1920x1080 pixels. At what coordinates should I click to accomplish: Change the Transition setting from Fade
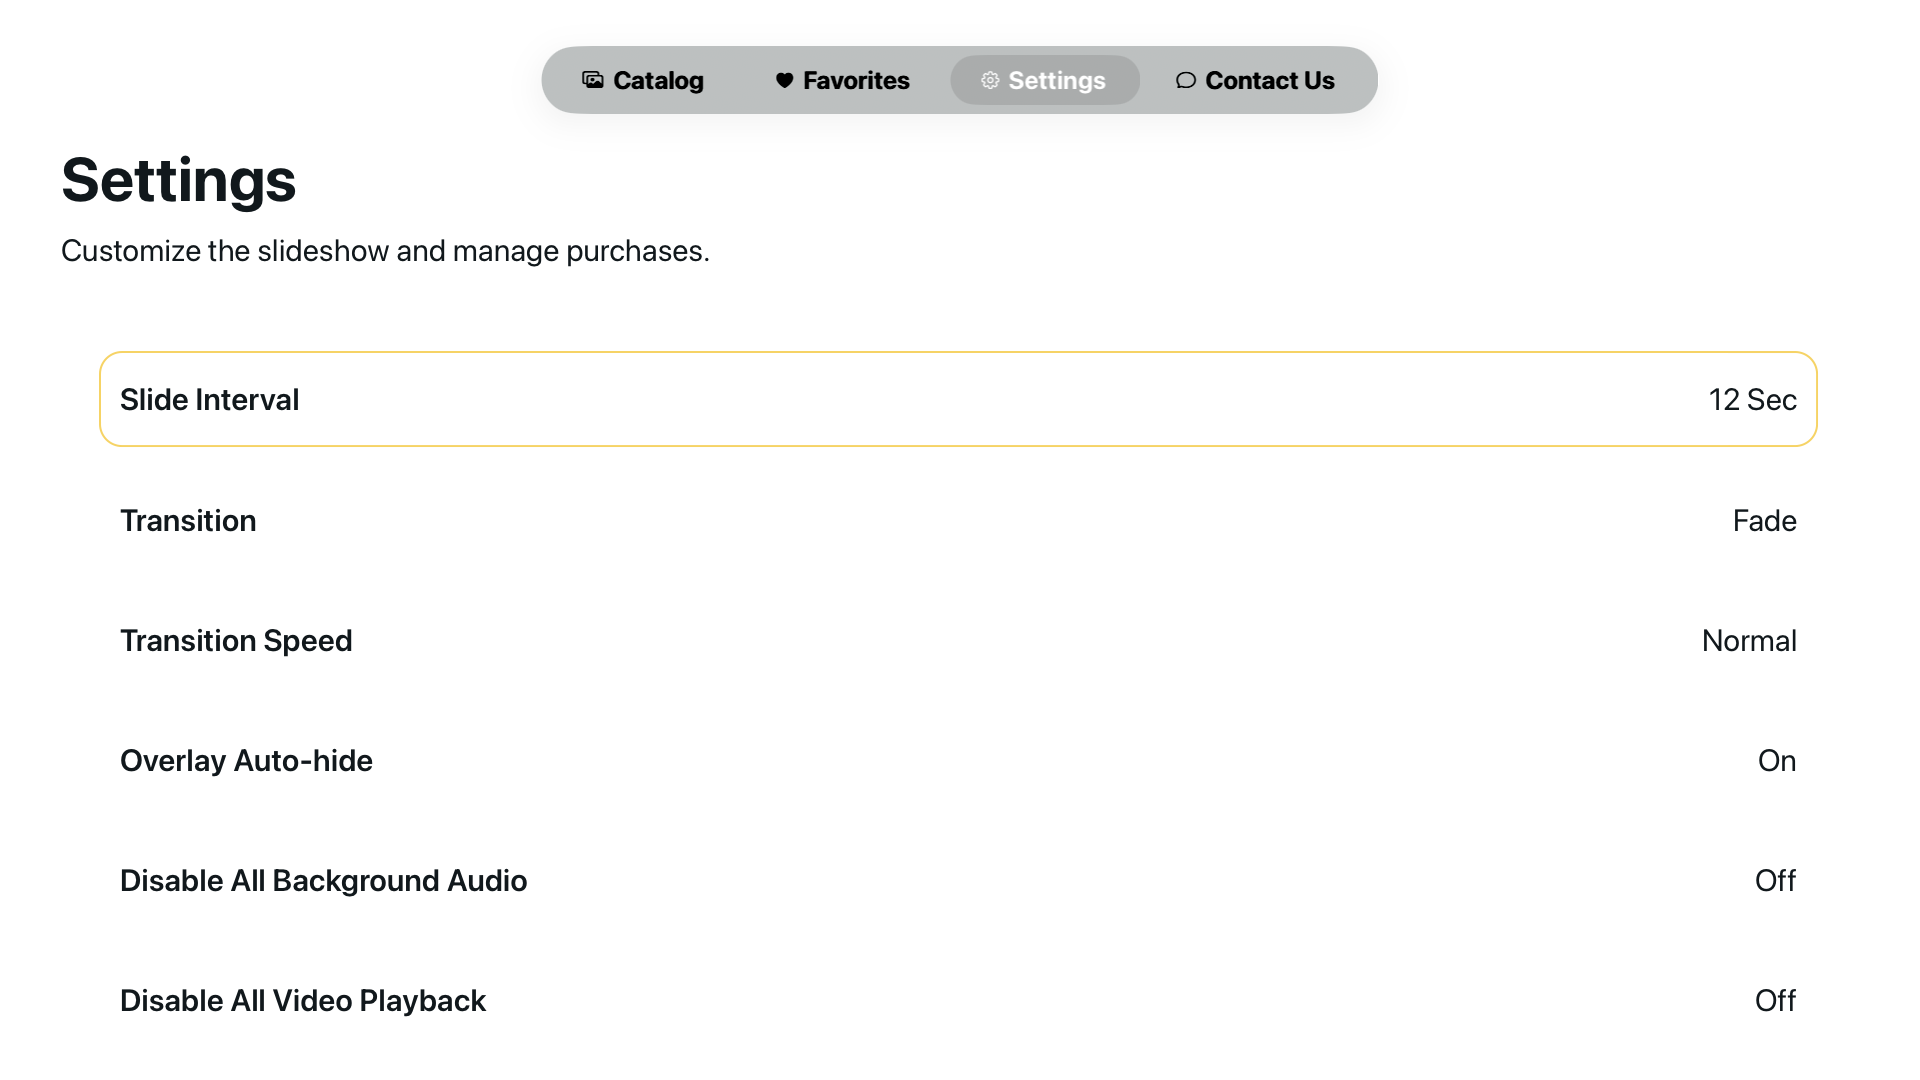click(x=958, y=520)
